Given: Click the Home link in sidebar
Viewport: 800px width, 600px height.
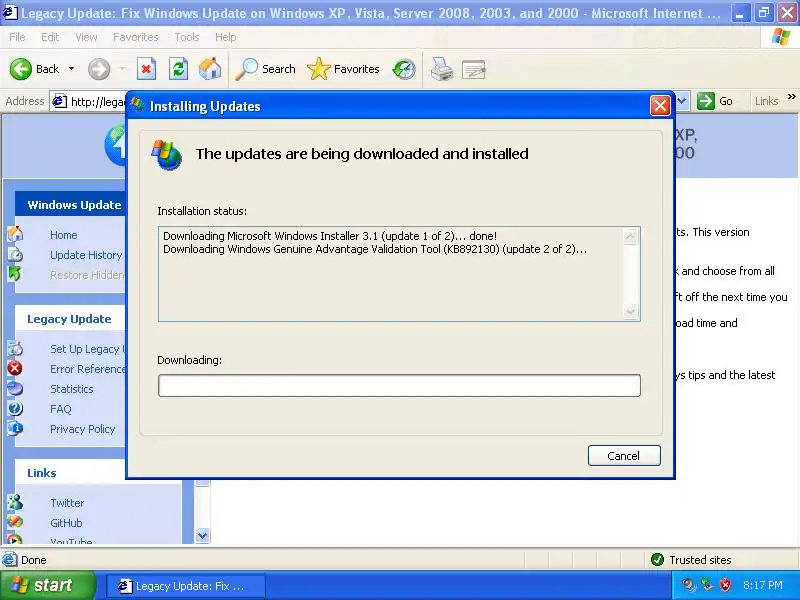Looking at the screenshot, I should point(64,235).
